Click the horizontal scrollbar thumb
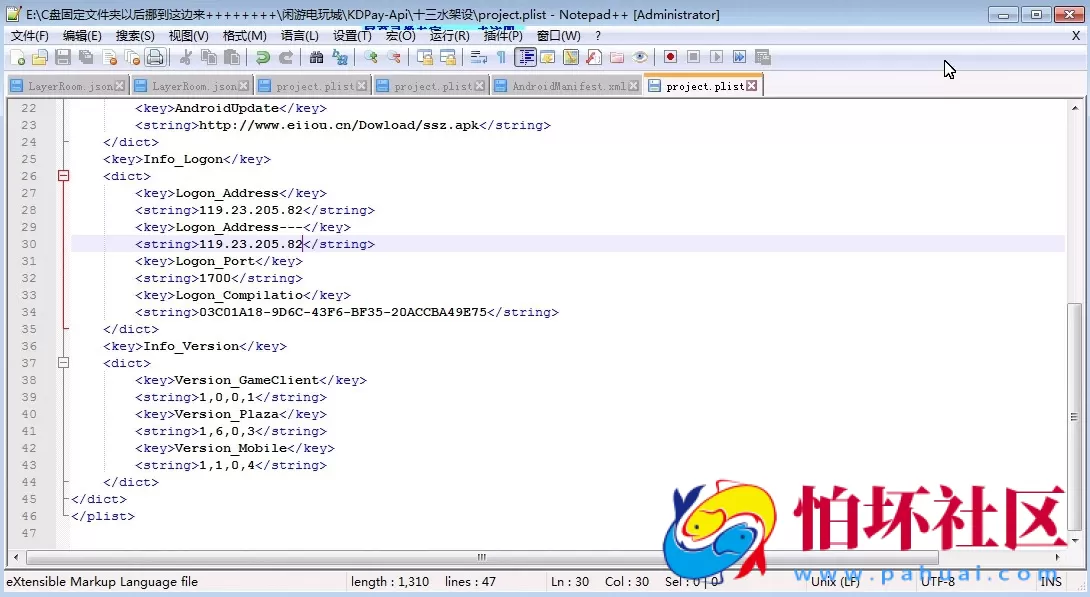This screenshot has width=1090, height=597. click(x=481, y=557)
